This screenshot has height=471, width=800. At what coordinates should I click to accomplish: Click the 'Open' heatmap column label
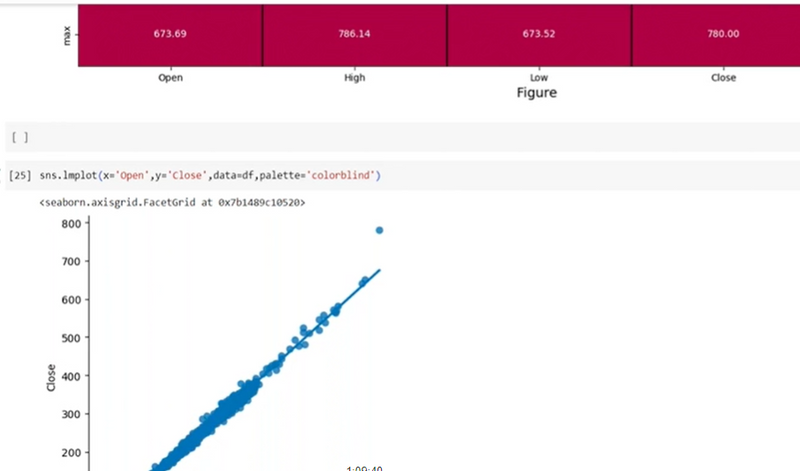[170, 77]
